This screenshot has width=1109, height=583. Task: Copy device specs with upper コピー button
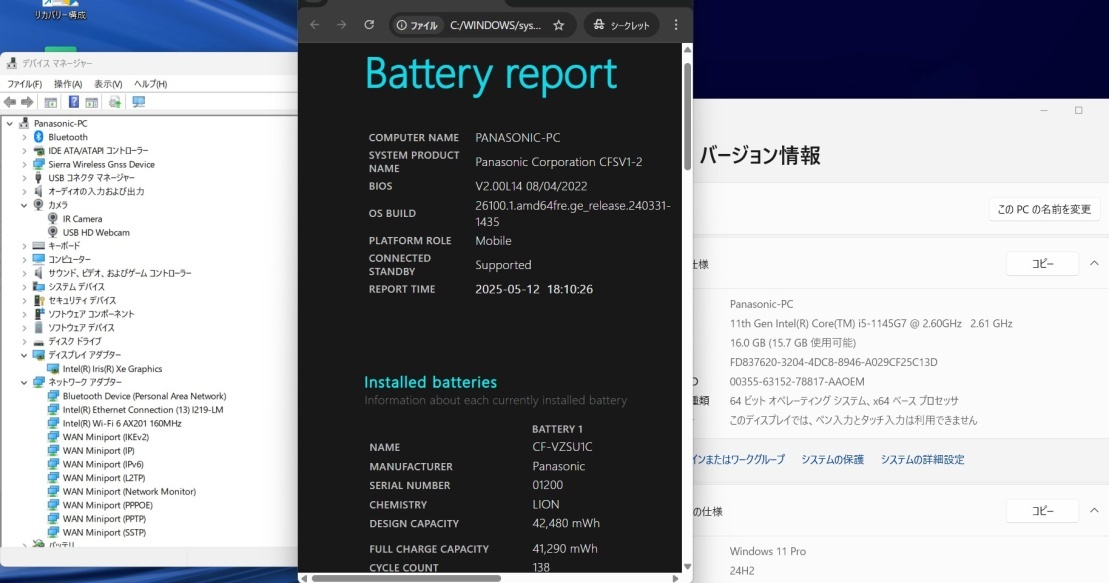tap(1043, 264)
